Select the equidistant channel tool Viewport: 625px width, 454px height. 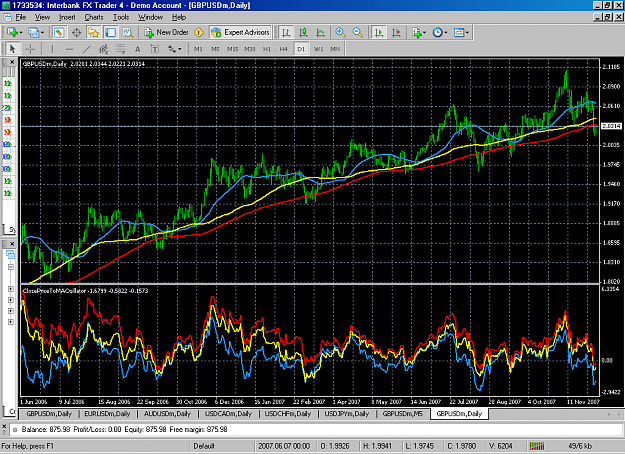pos(103,49)
